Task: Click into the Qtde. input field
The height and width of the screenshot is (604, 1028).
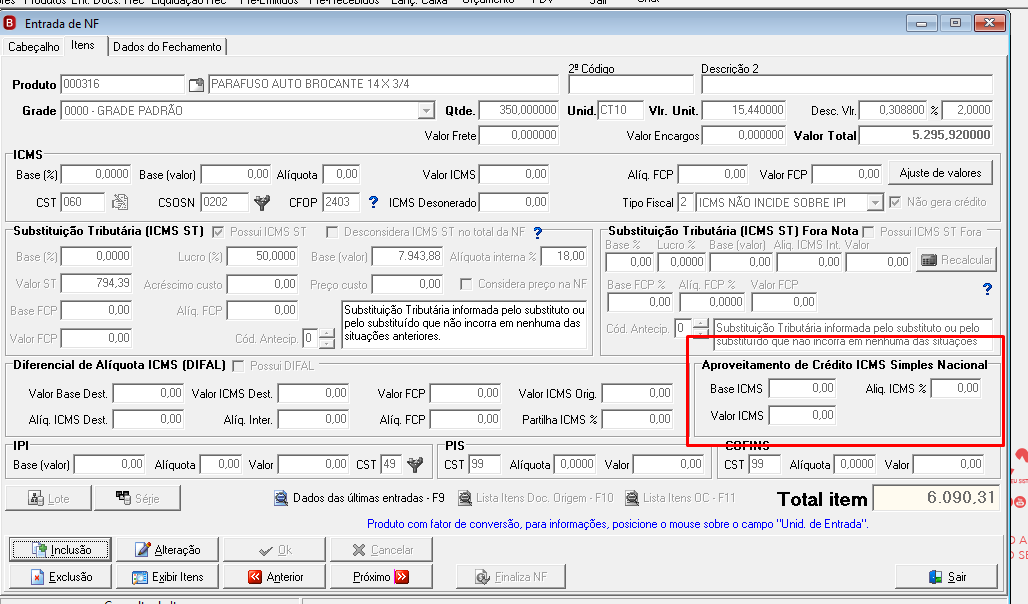Action: click(x=519, y=110)
